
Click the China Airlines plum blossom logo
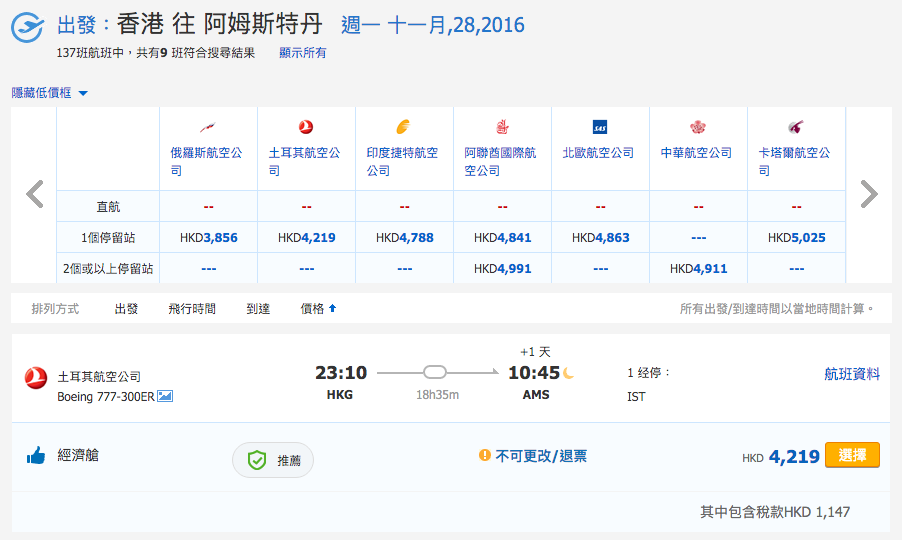point(698,127)
